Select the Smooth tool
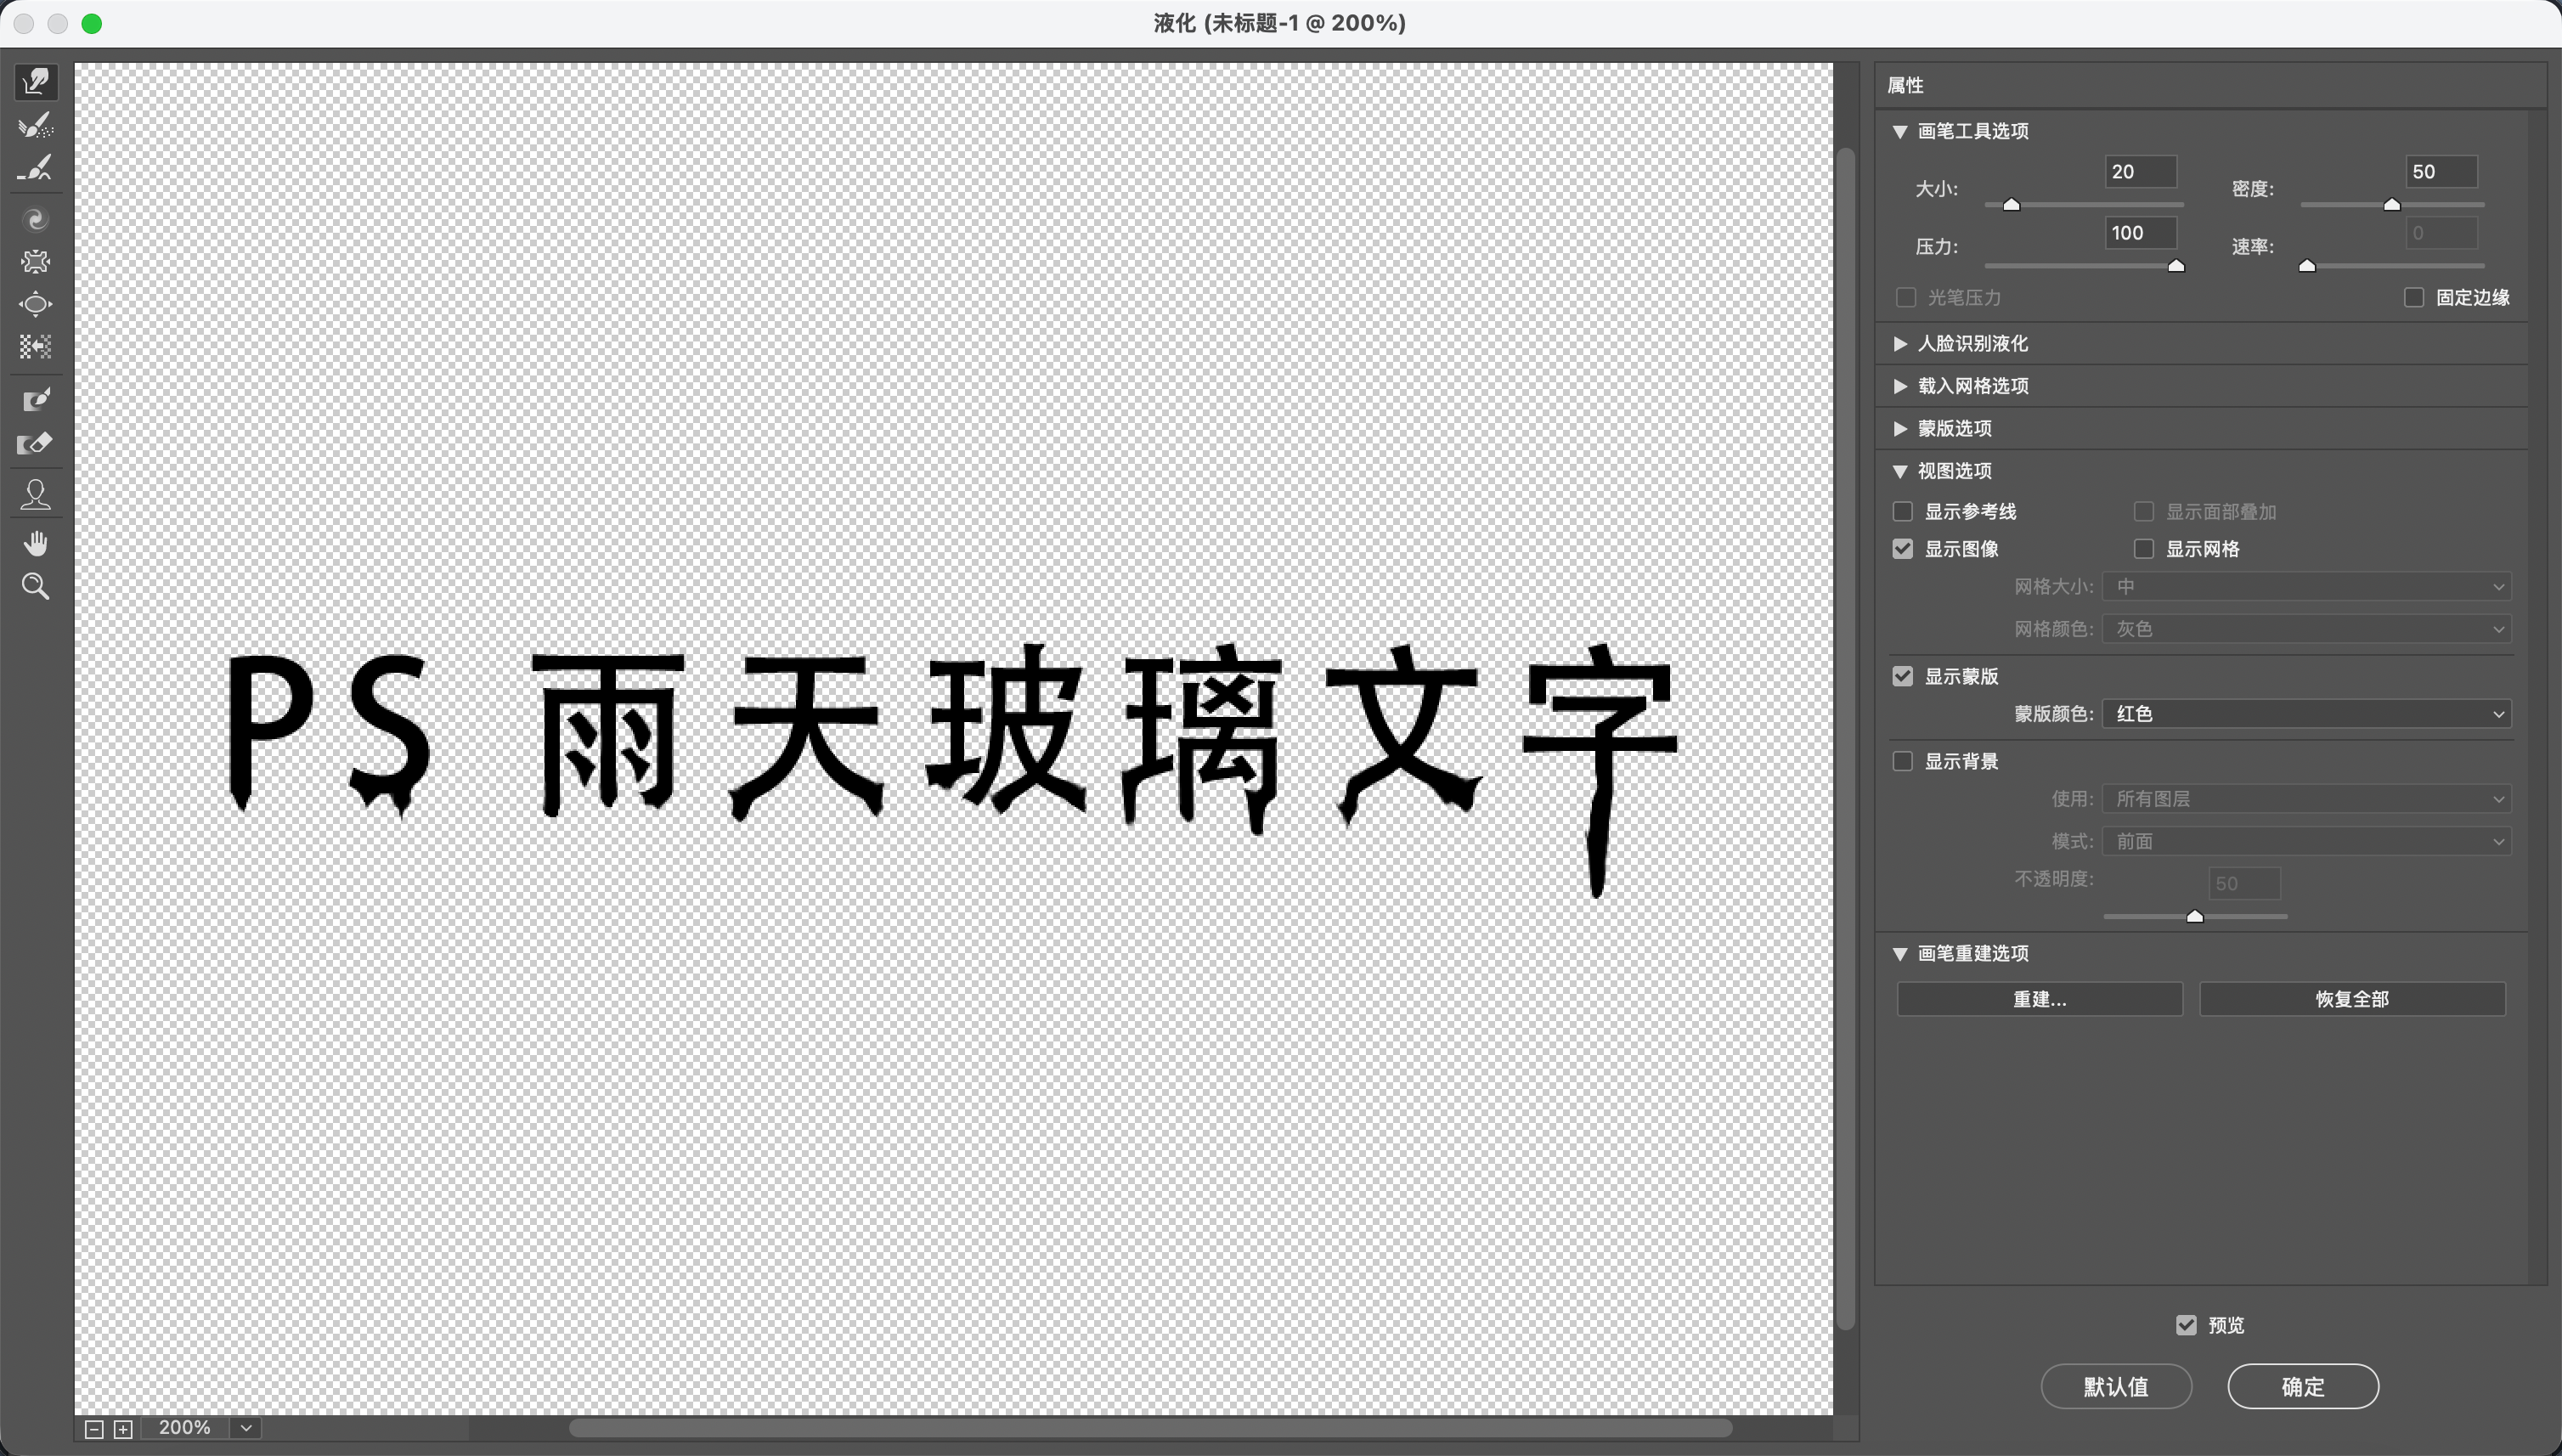Screen dimensions: 2562x1456 36,167
